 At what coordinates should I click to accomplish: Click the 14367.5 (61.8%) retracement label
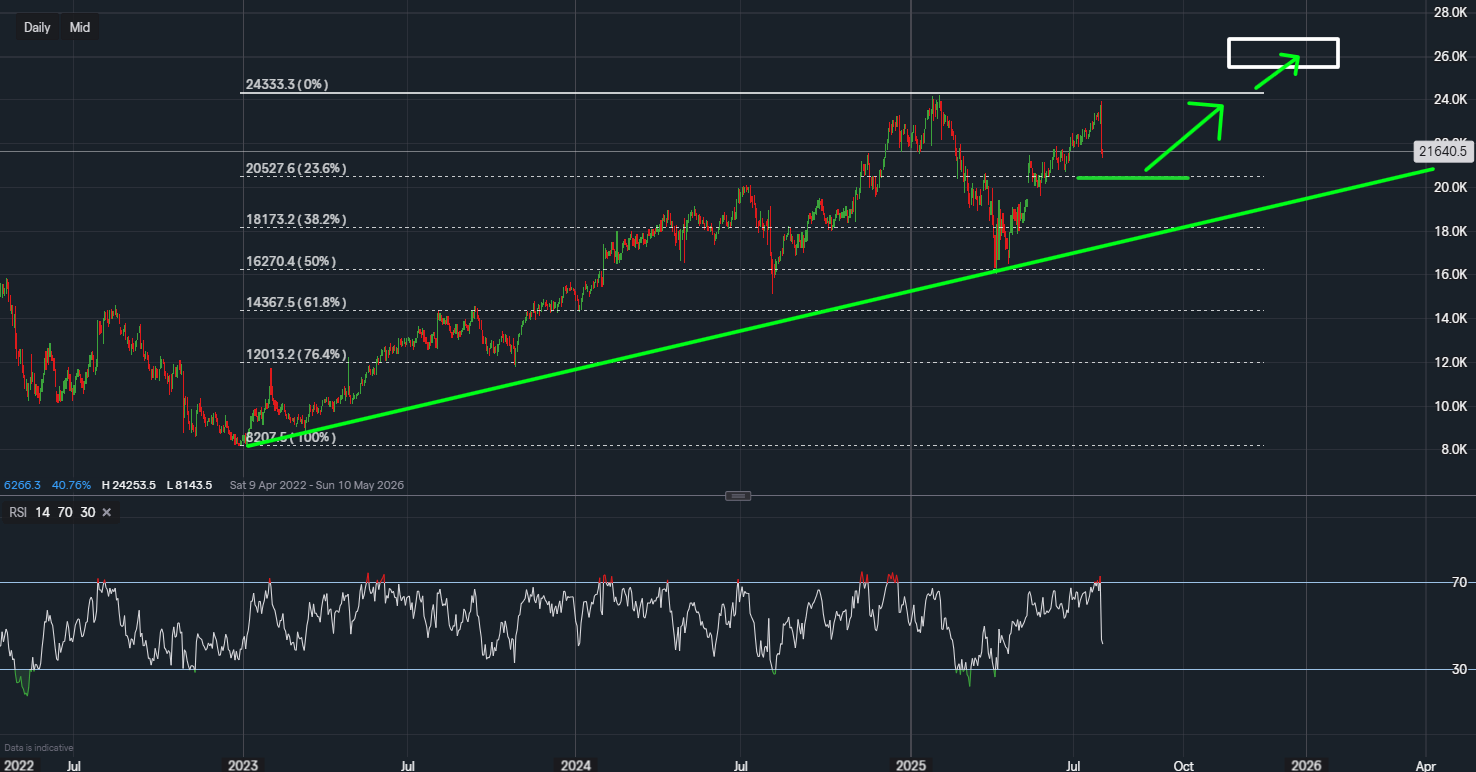(295, 303)
